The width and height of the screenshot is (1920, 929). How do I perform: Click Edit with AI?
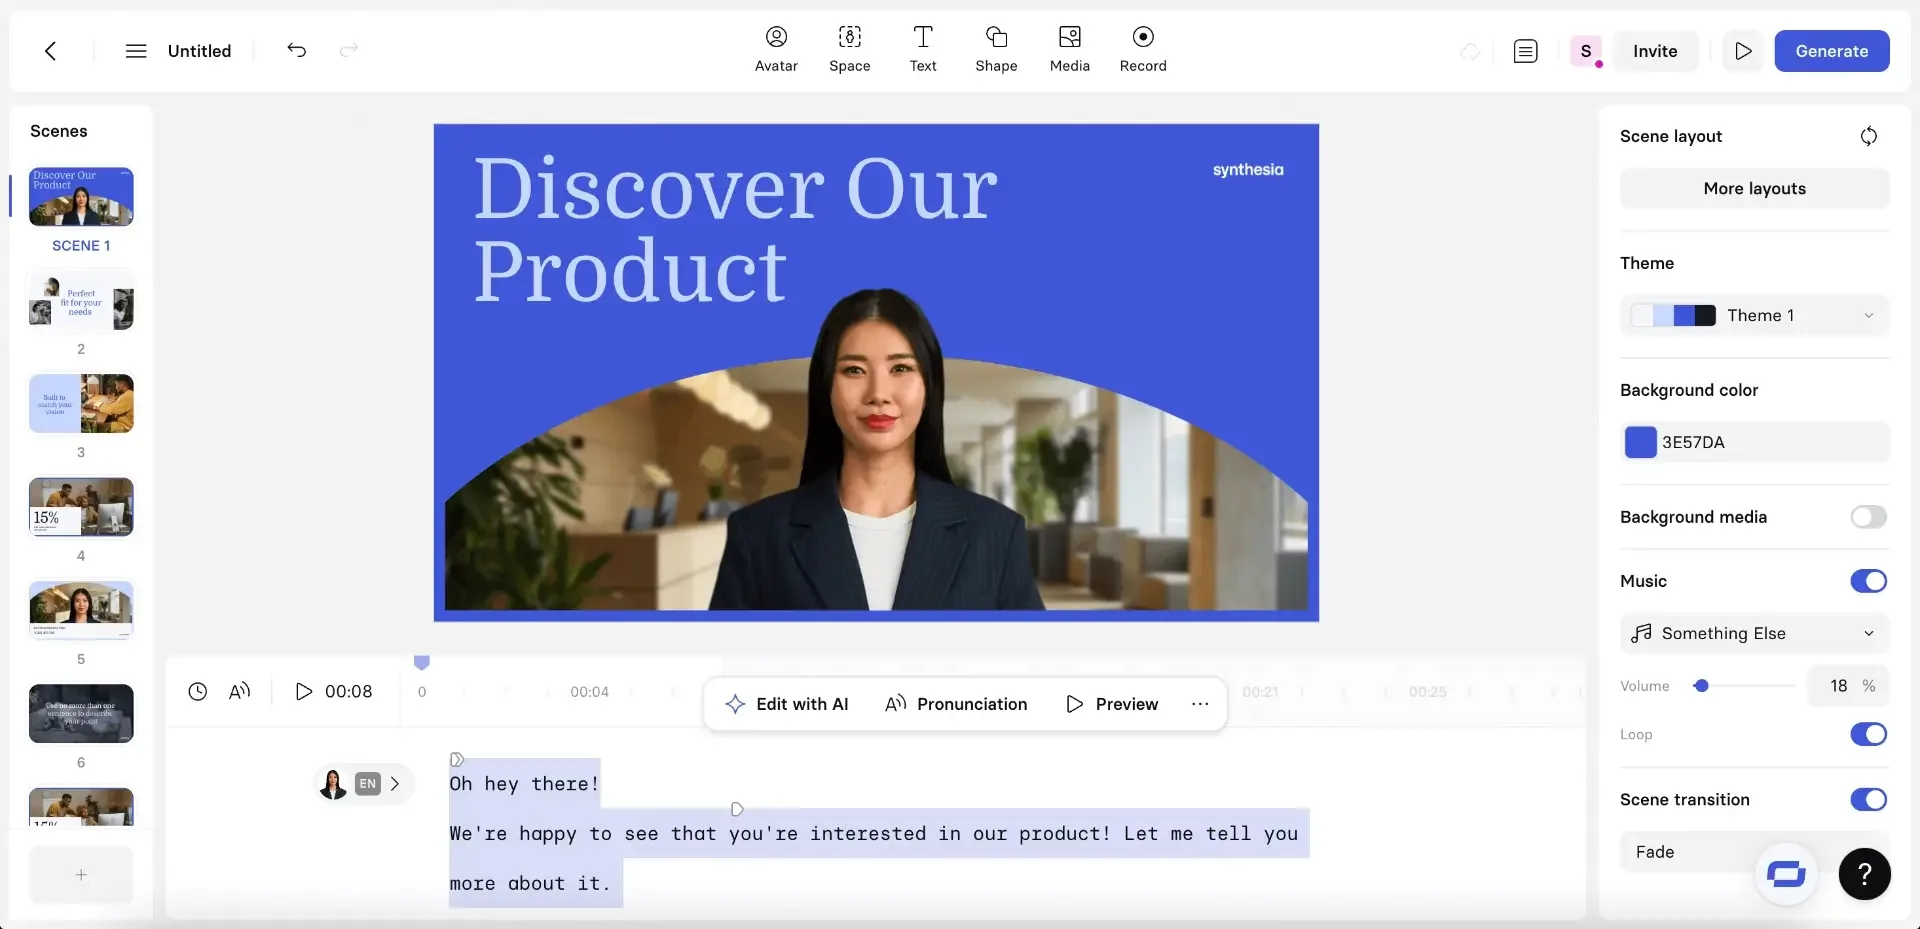(x=787, y=704)
